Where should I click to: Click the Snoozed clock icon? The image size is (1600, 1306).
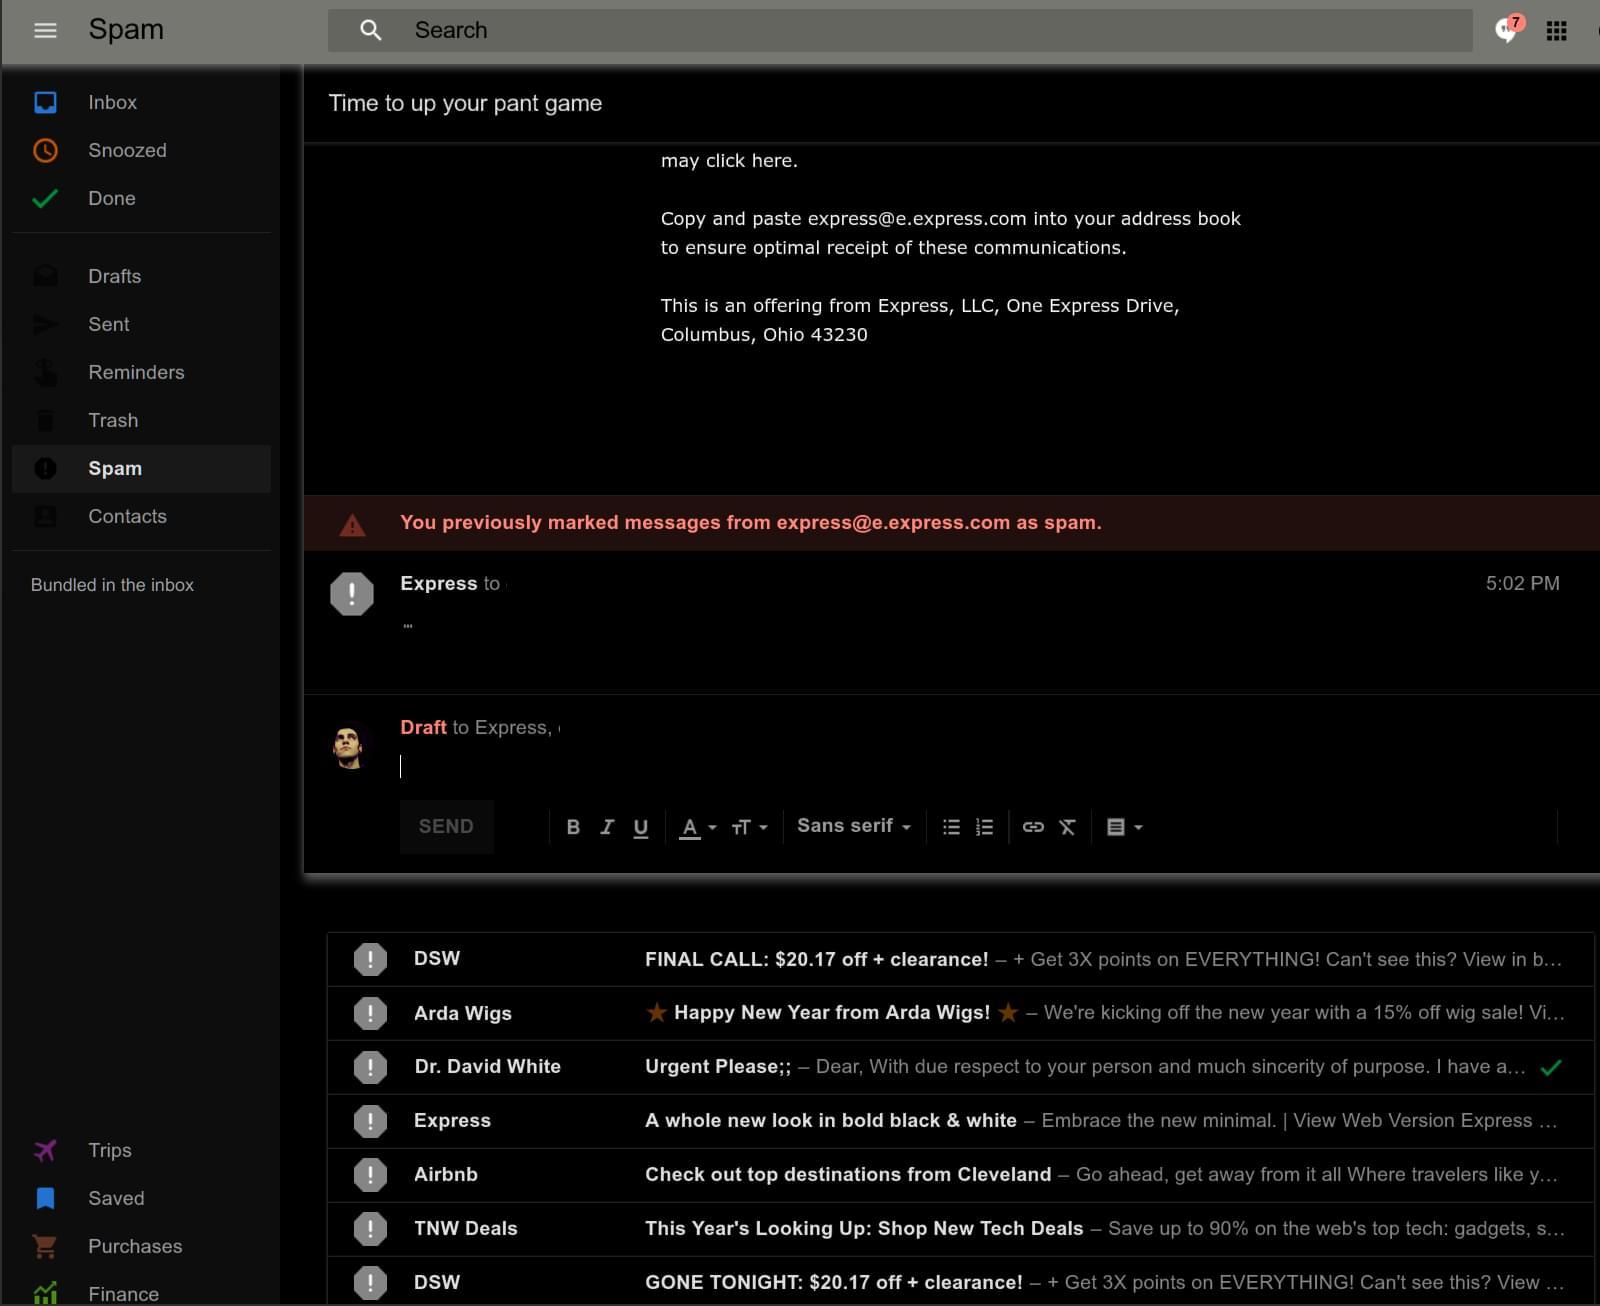46,150
